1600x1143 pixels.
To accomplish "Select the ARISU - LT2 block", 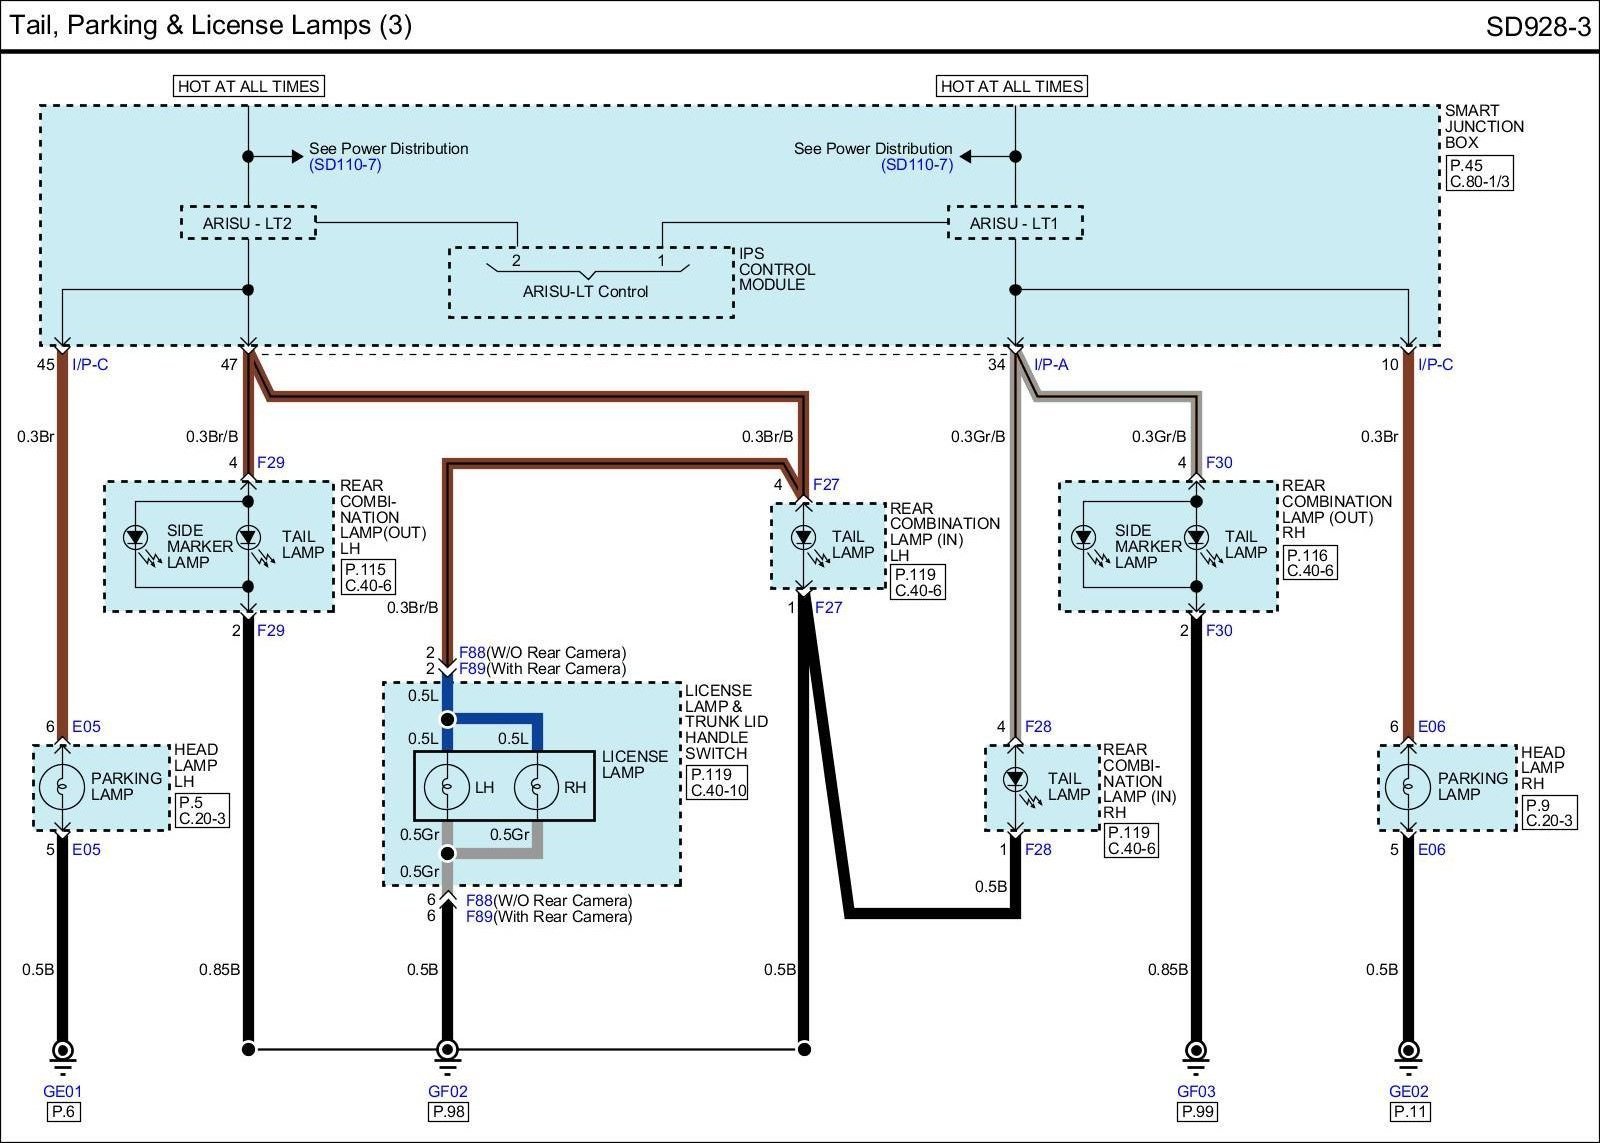I will tap(248, 223).
